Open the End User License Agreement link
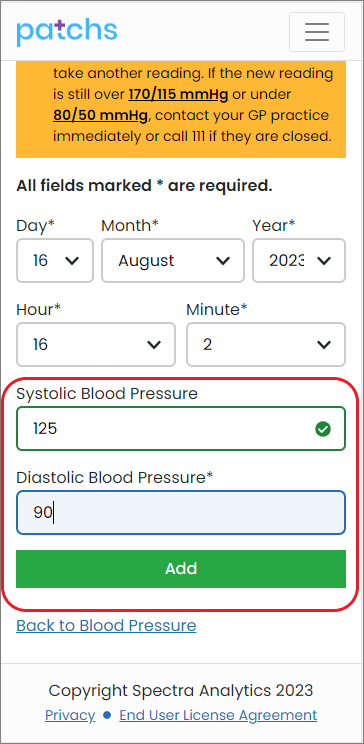The width and height of the screenshot is (364, 744). pos(218,715)
